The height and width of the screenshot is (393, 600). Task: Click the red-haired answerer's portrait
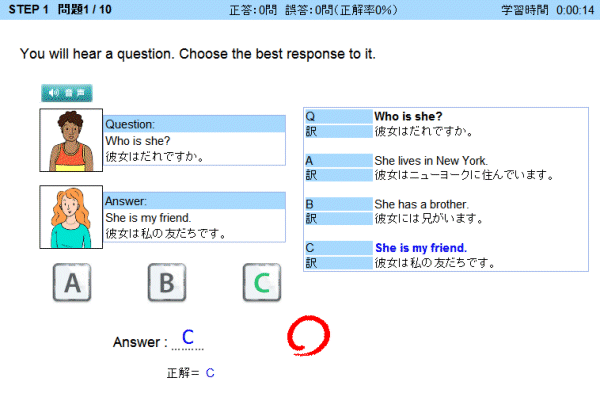(x=71, y=217)
